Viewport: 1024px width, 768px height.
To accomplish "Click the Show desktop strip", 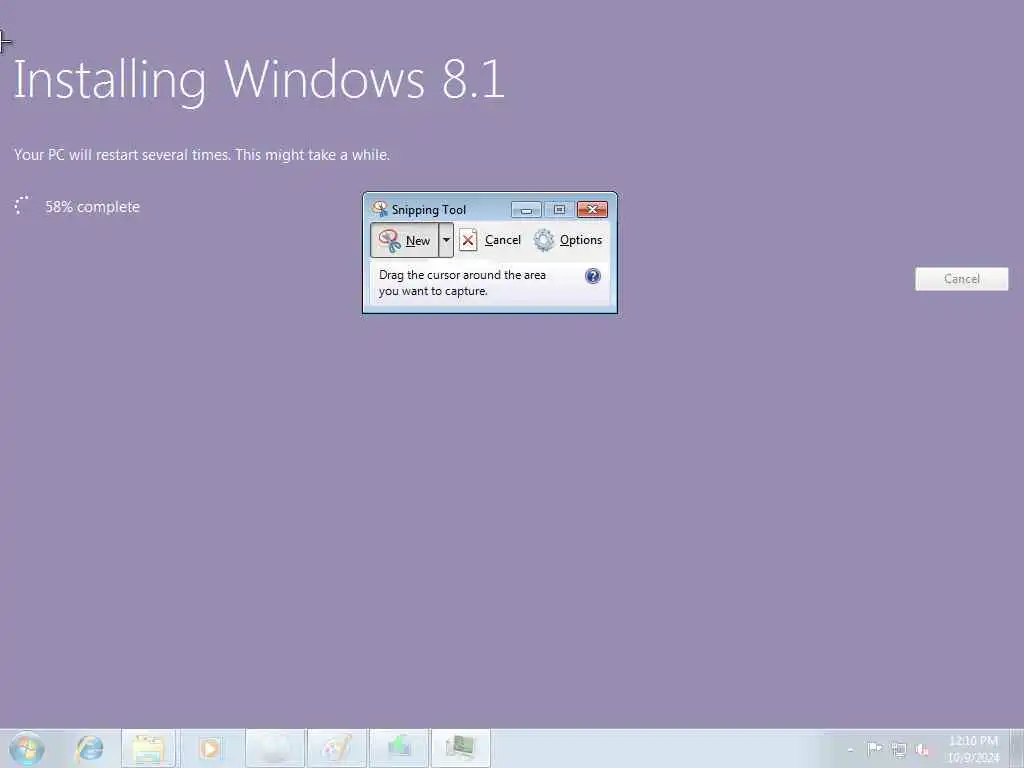I will (1017, 748).
